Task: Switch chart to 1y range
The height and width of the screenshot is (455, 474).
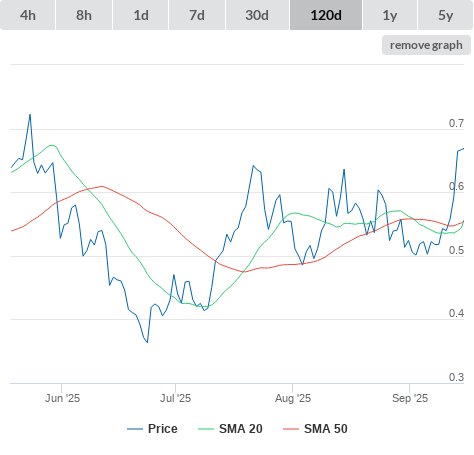Action: tap(390, 15)
